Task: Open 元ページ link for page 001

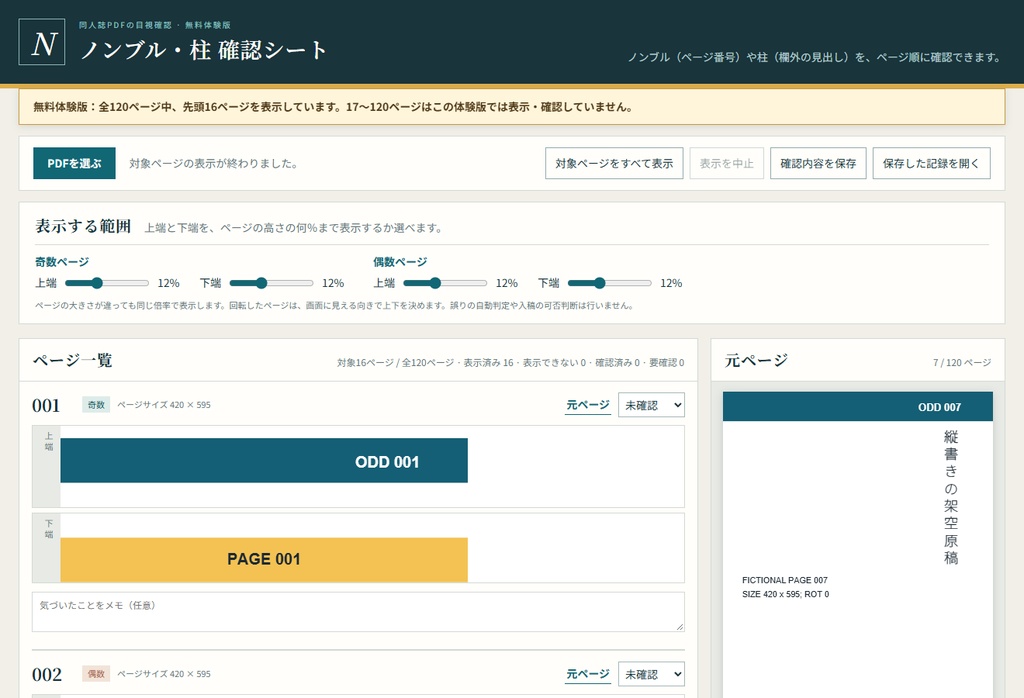Action: (x=588, y=405)
